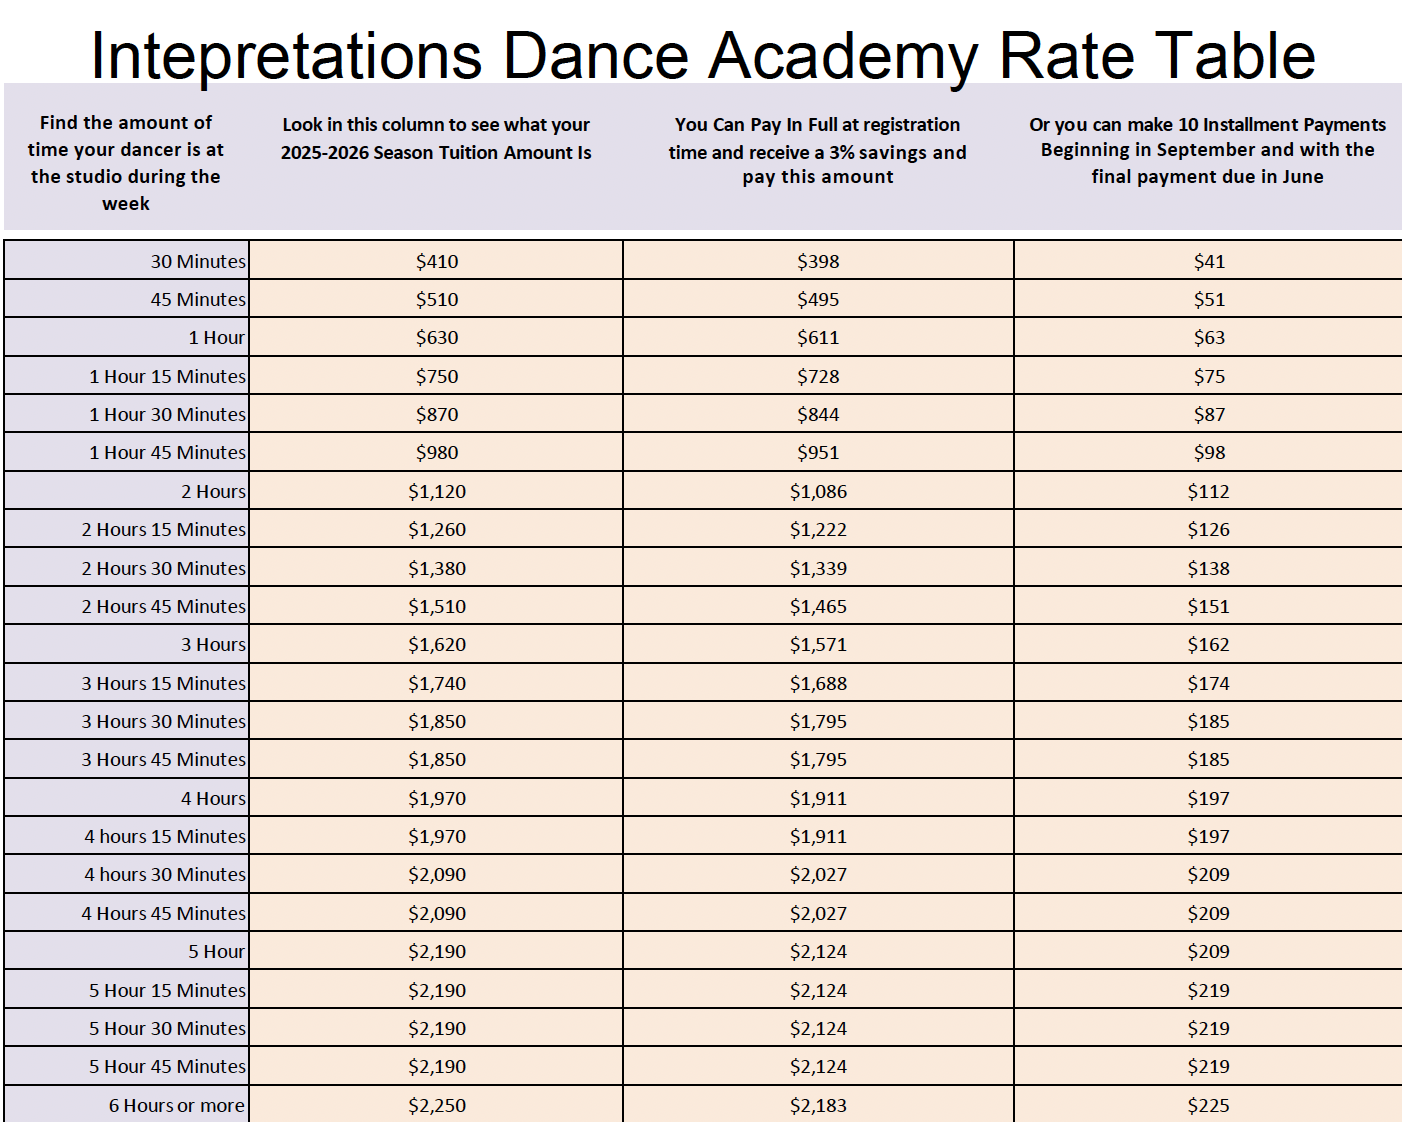Select the 1 Hour 15 Minutes row label
The image size is (1402, 1122).
167,376
